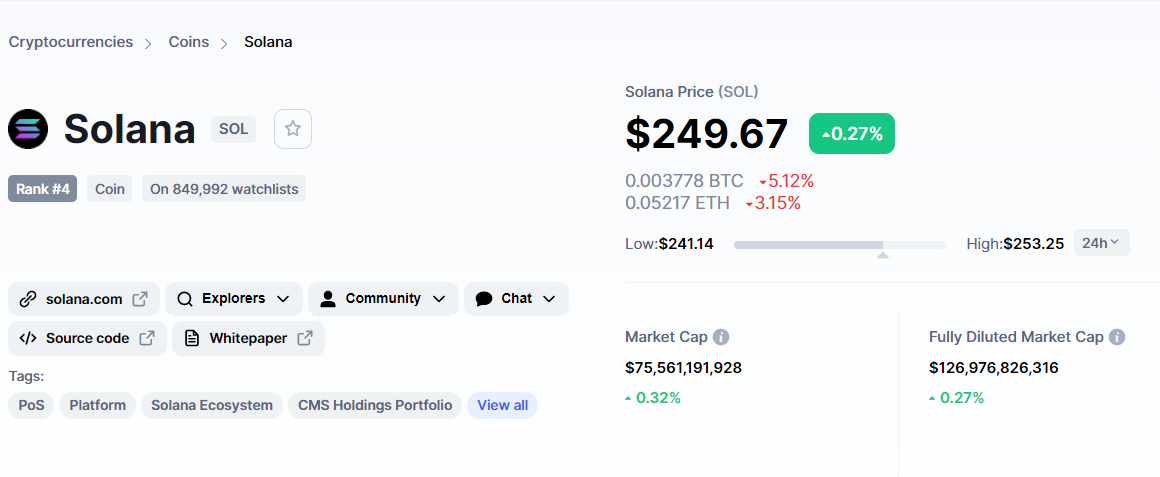This screenshot has height=477, width=1160.
Task: Click Market Cap value $75,561,191,928
Action: (684, 368)
